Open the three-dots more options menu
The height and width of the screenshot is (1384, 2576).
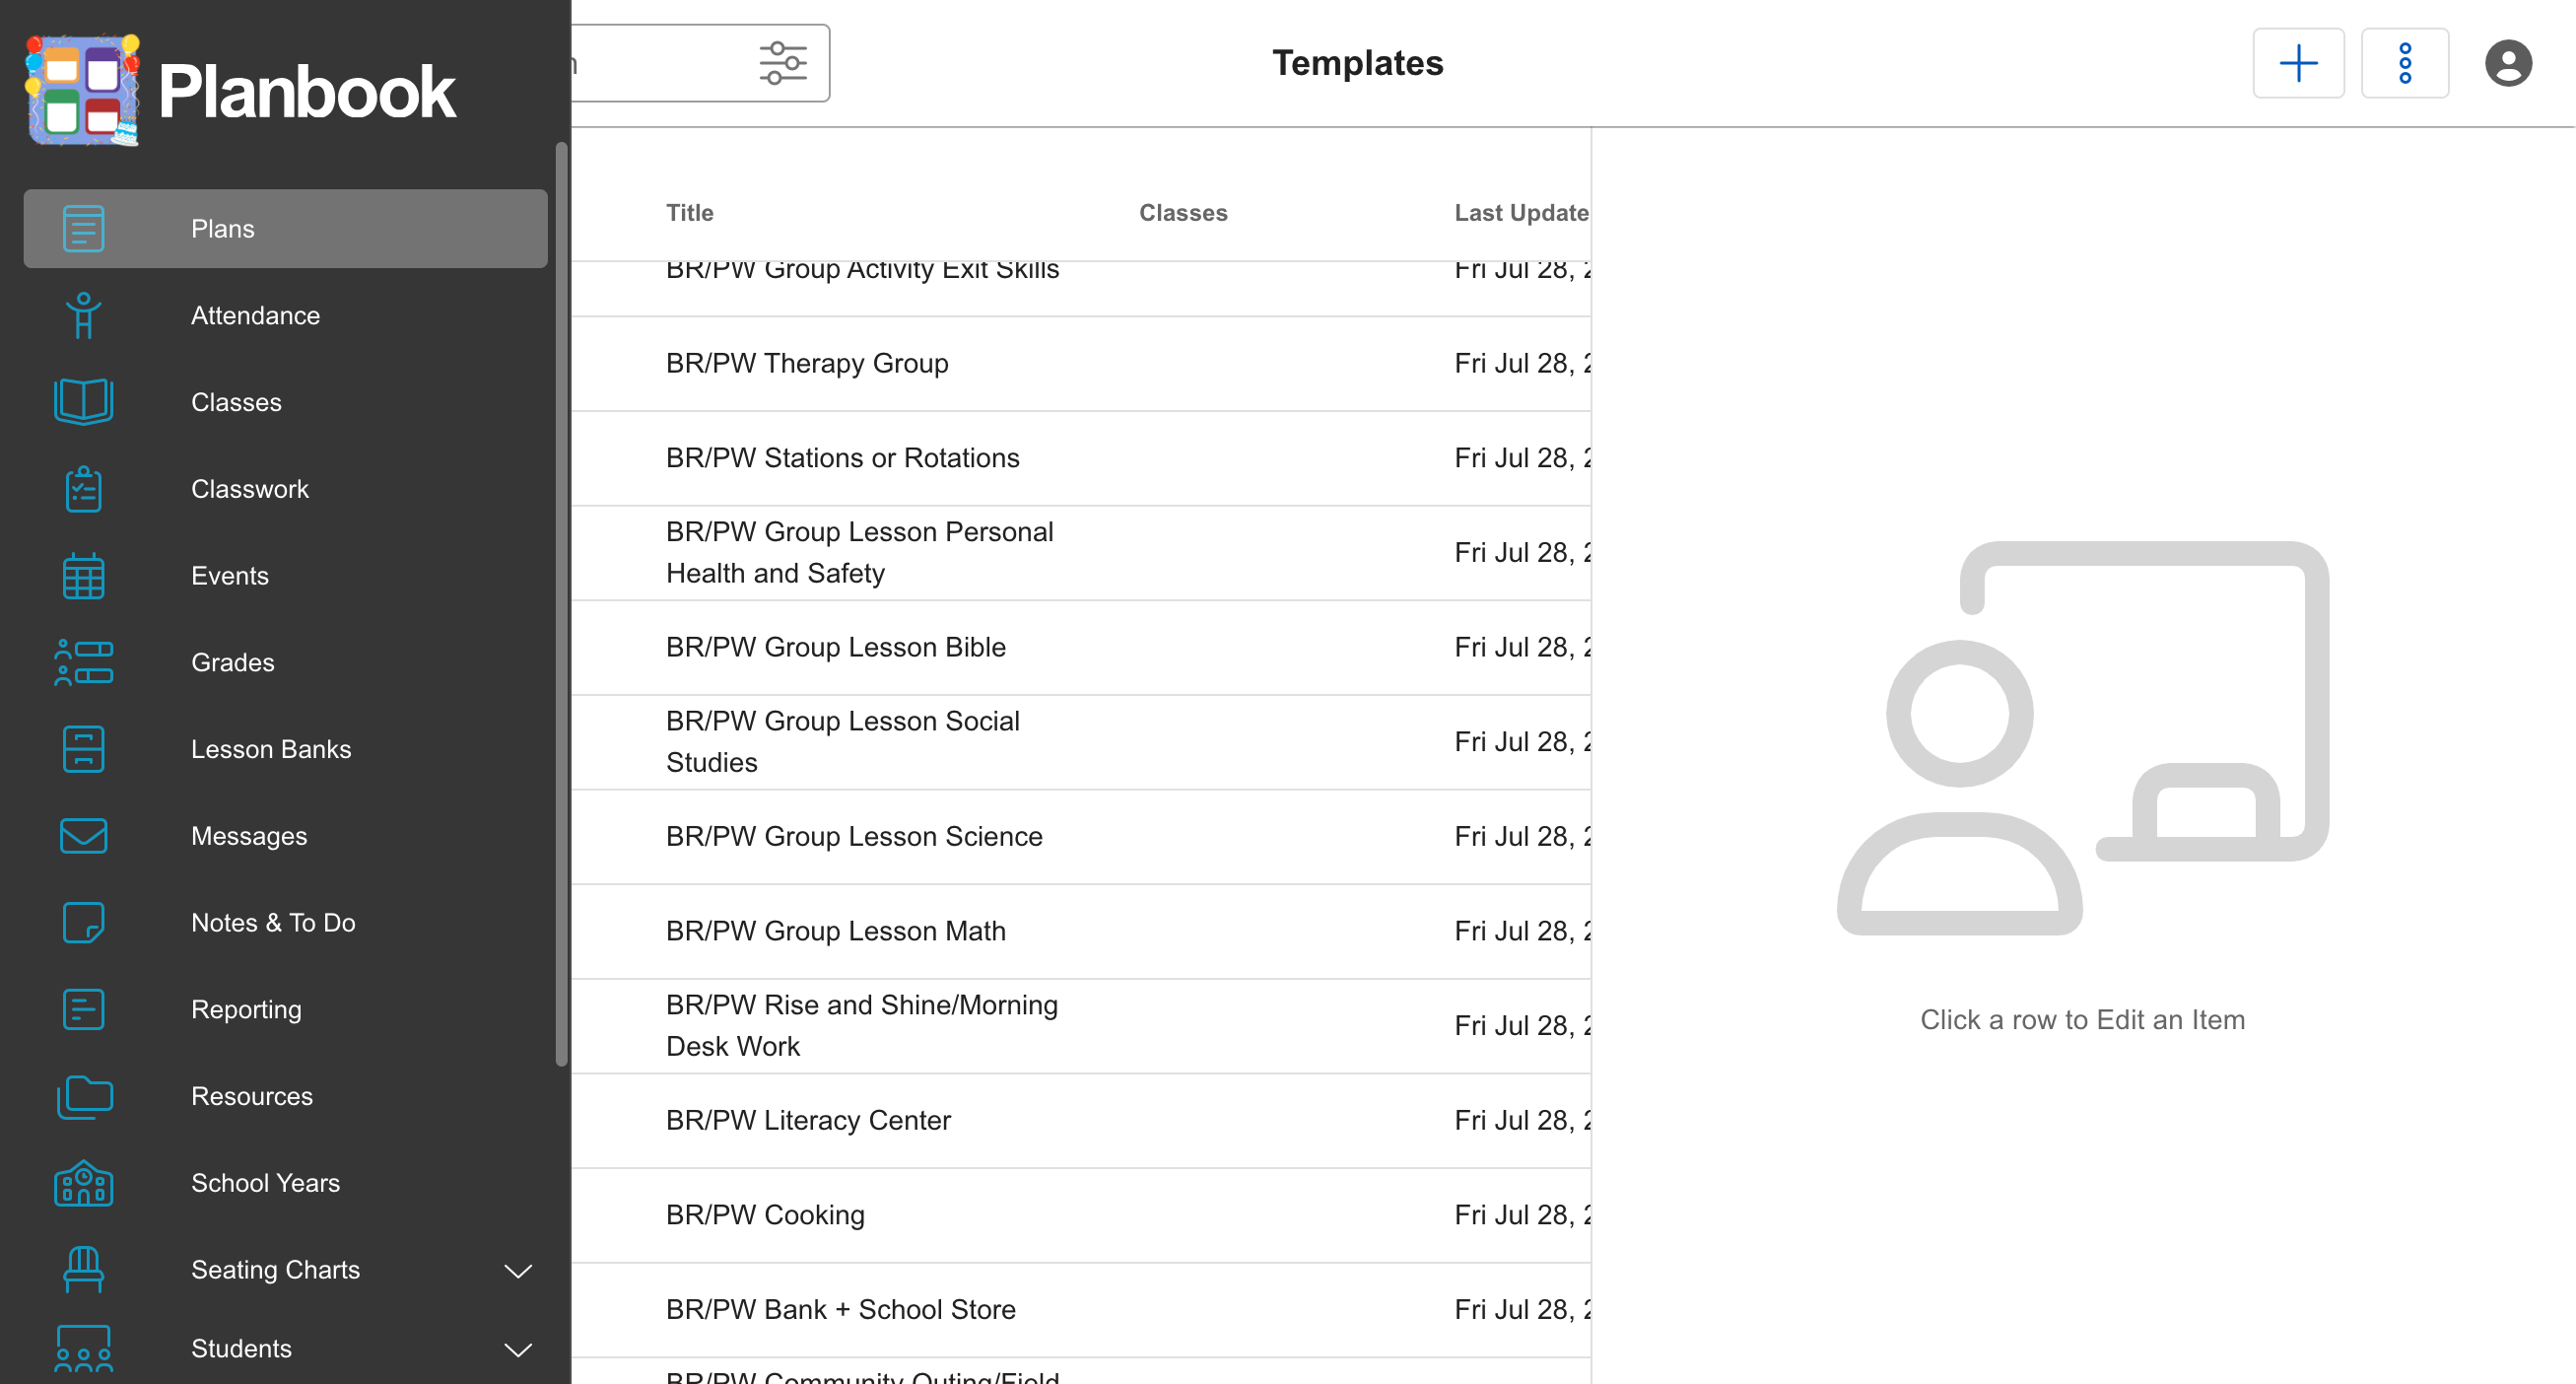(2405, 63)
